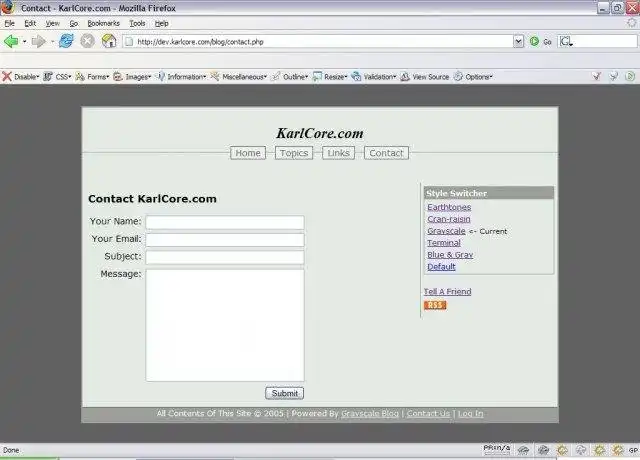Open the Miscellaneous toolbar menu
Image resolution: width=640 pixels, height=460 pixels.
click(239, 76)
